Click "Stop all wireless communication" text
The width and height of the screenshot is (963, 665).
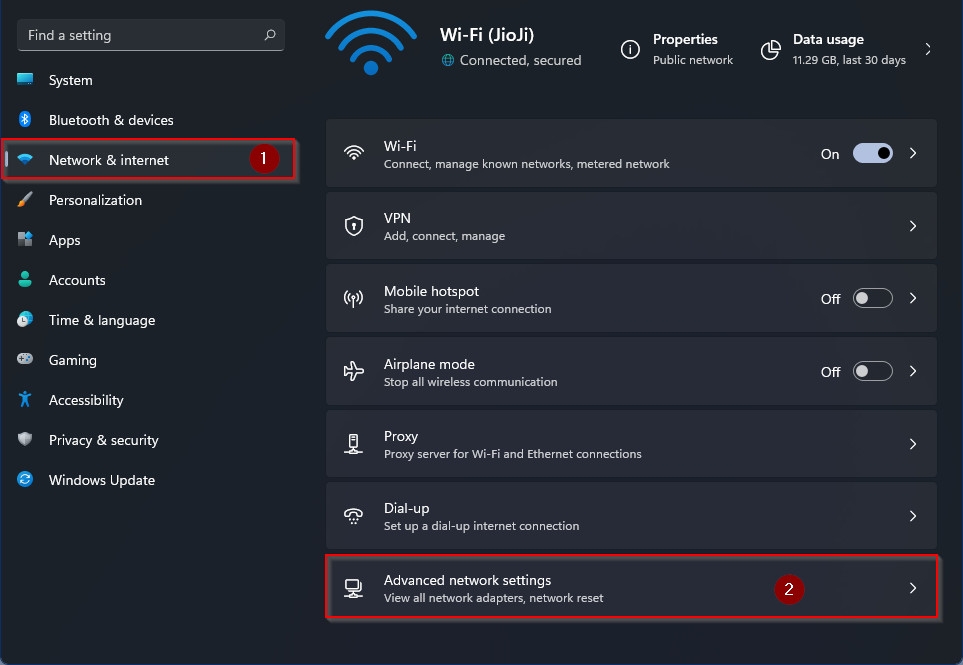[470, 382]
